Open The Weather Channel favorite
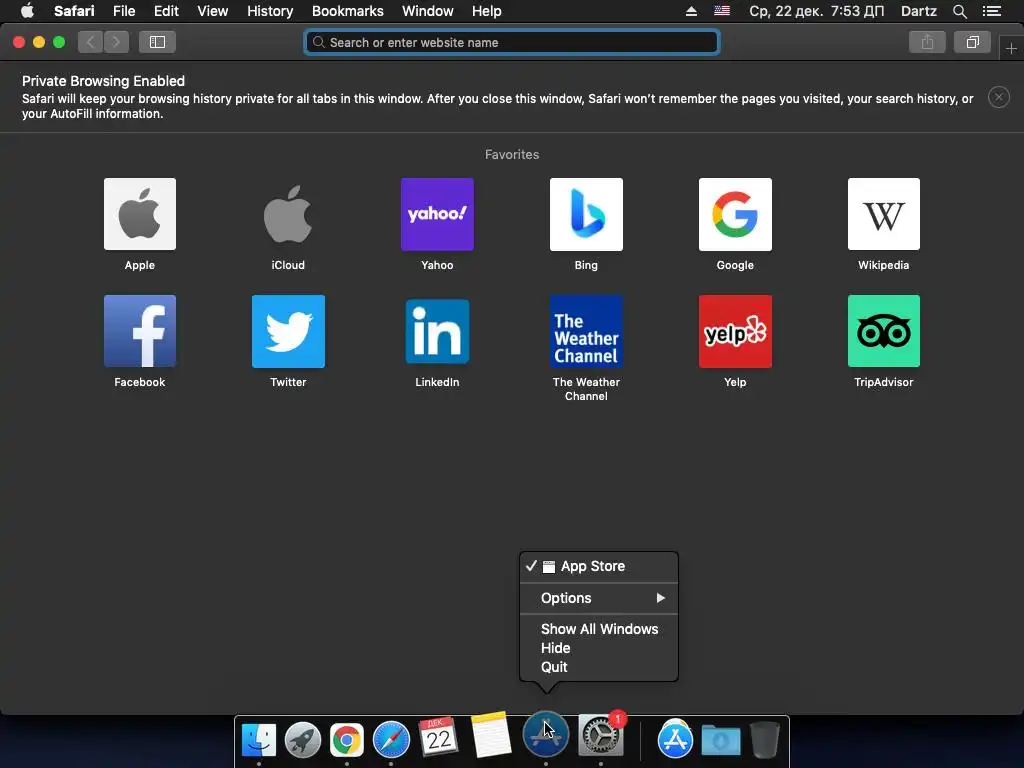1024x768 pixels. click(x=586, y=331)
